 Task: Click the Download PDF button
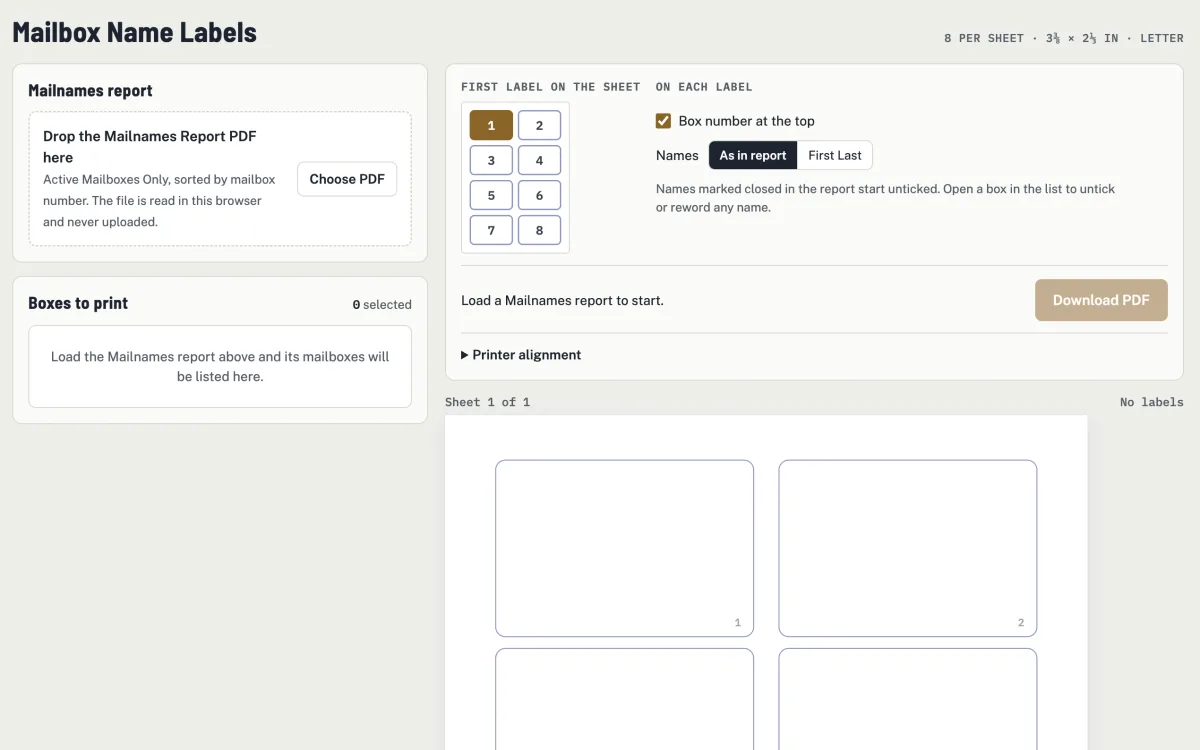(x=1101, y=300)
